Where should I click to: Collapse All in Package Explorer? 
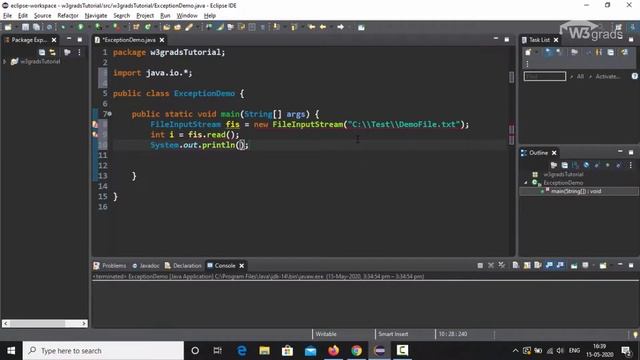pyautogui.click(x=42, y=52)
